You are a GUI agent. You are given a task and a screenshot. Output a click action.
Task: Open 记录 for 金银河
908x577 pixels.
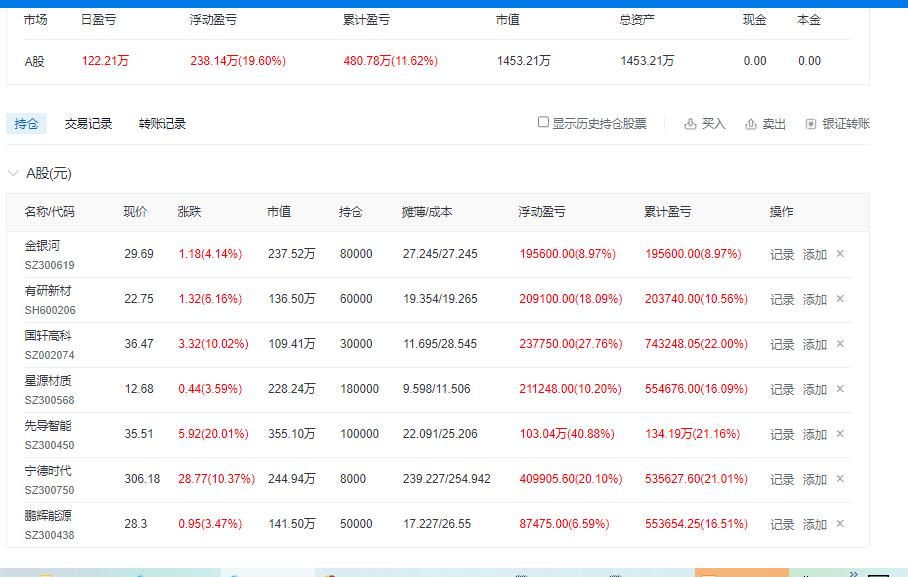click(x=782, y=255)
